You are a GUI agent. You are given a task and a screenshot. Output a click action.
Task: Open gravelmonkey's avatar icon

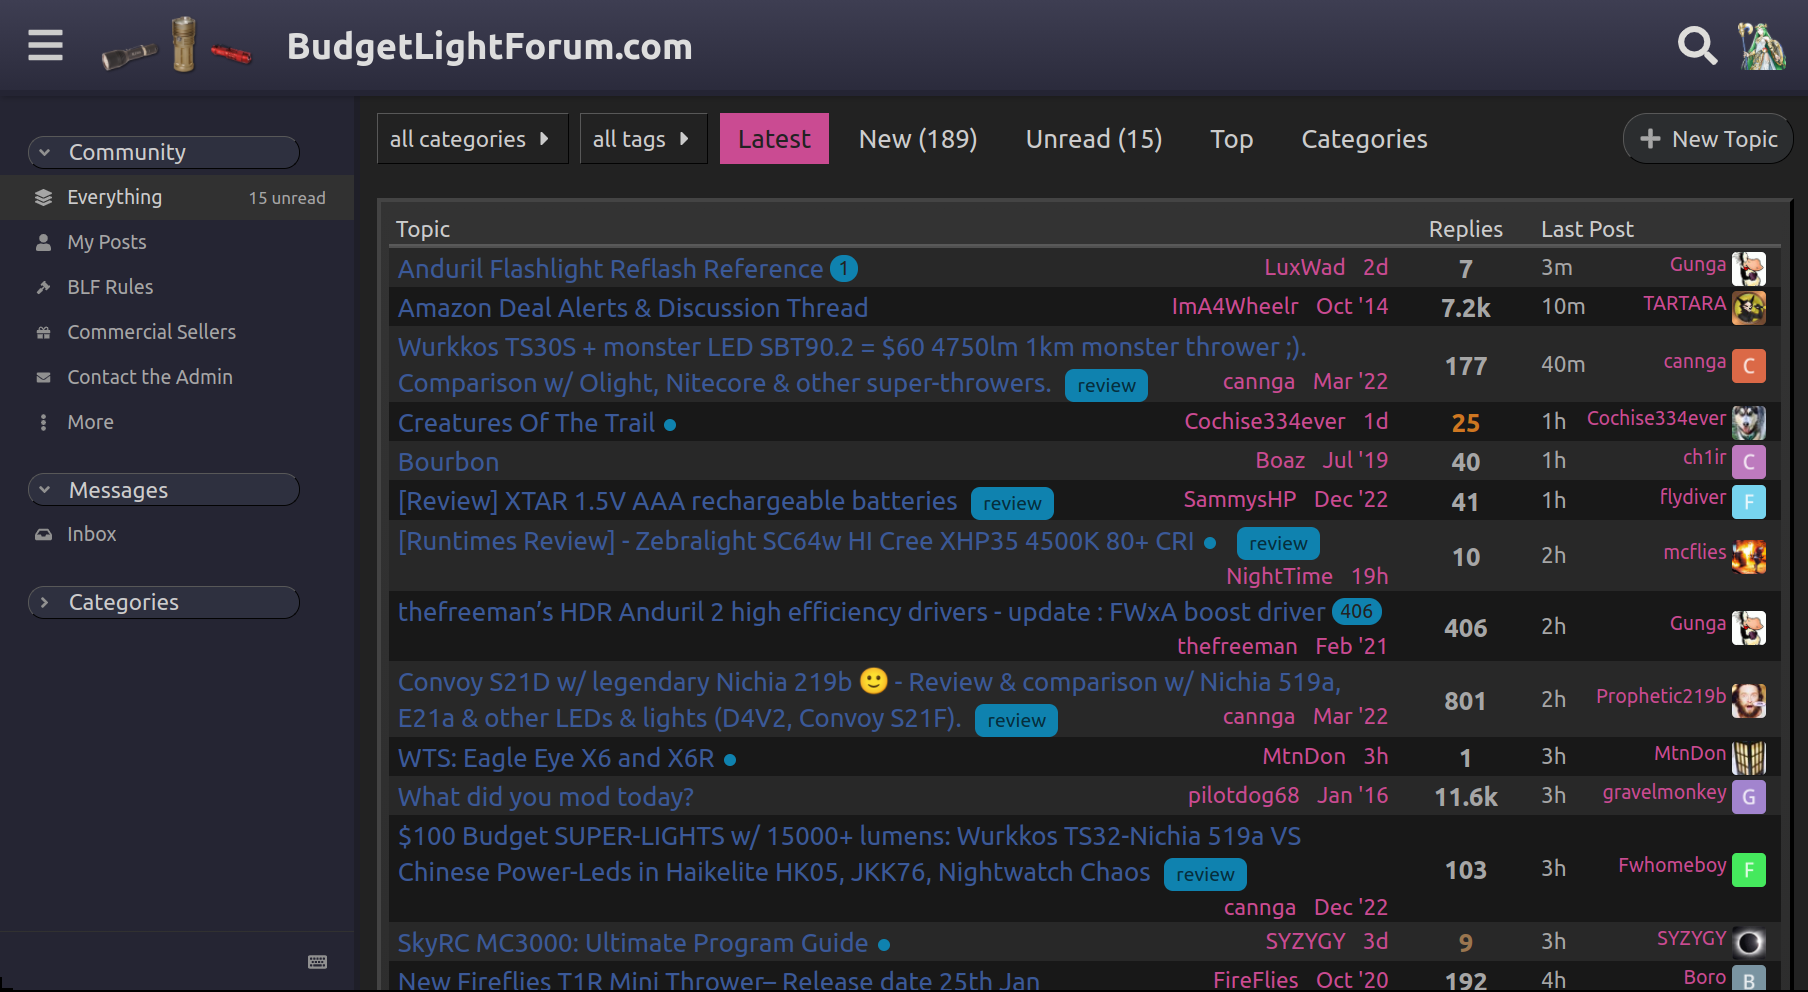click(x=1749, y=797)
